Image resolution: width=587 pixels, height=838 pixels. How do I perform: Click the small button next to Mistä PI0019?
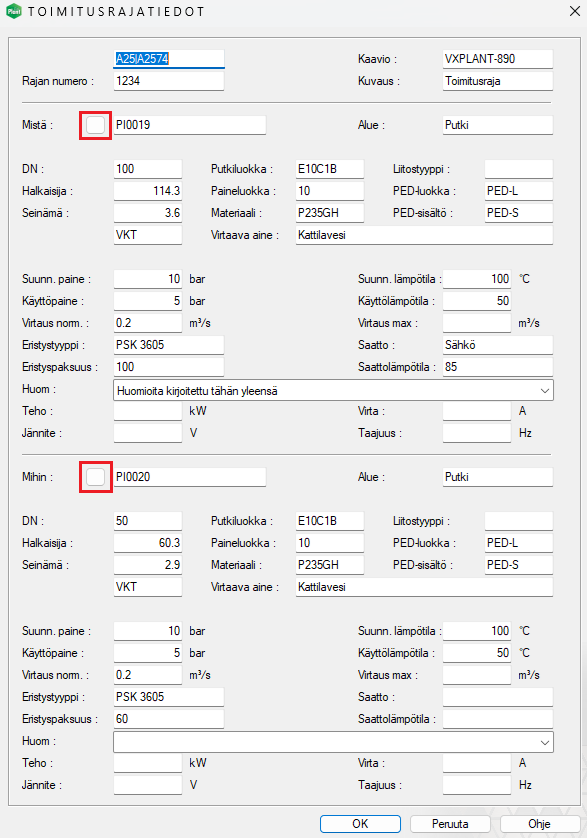click(95, 125)
